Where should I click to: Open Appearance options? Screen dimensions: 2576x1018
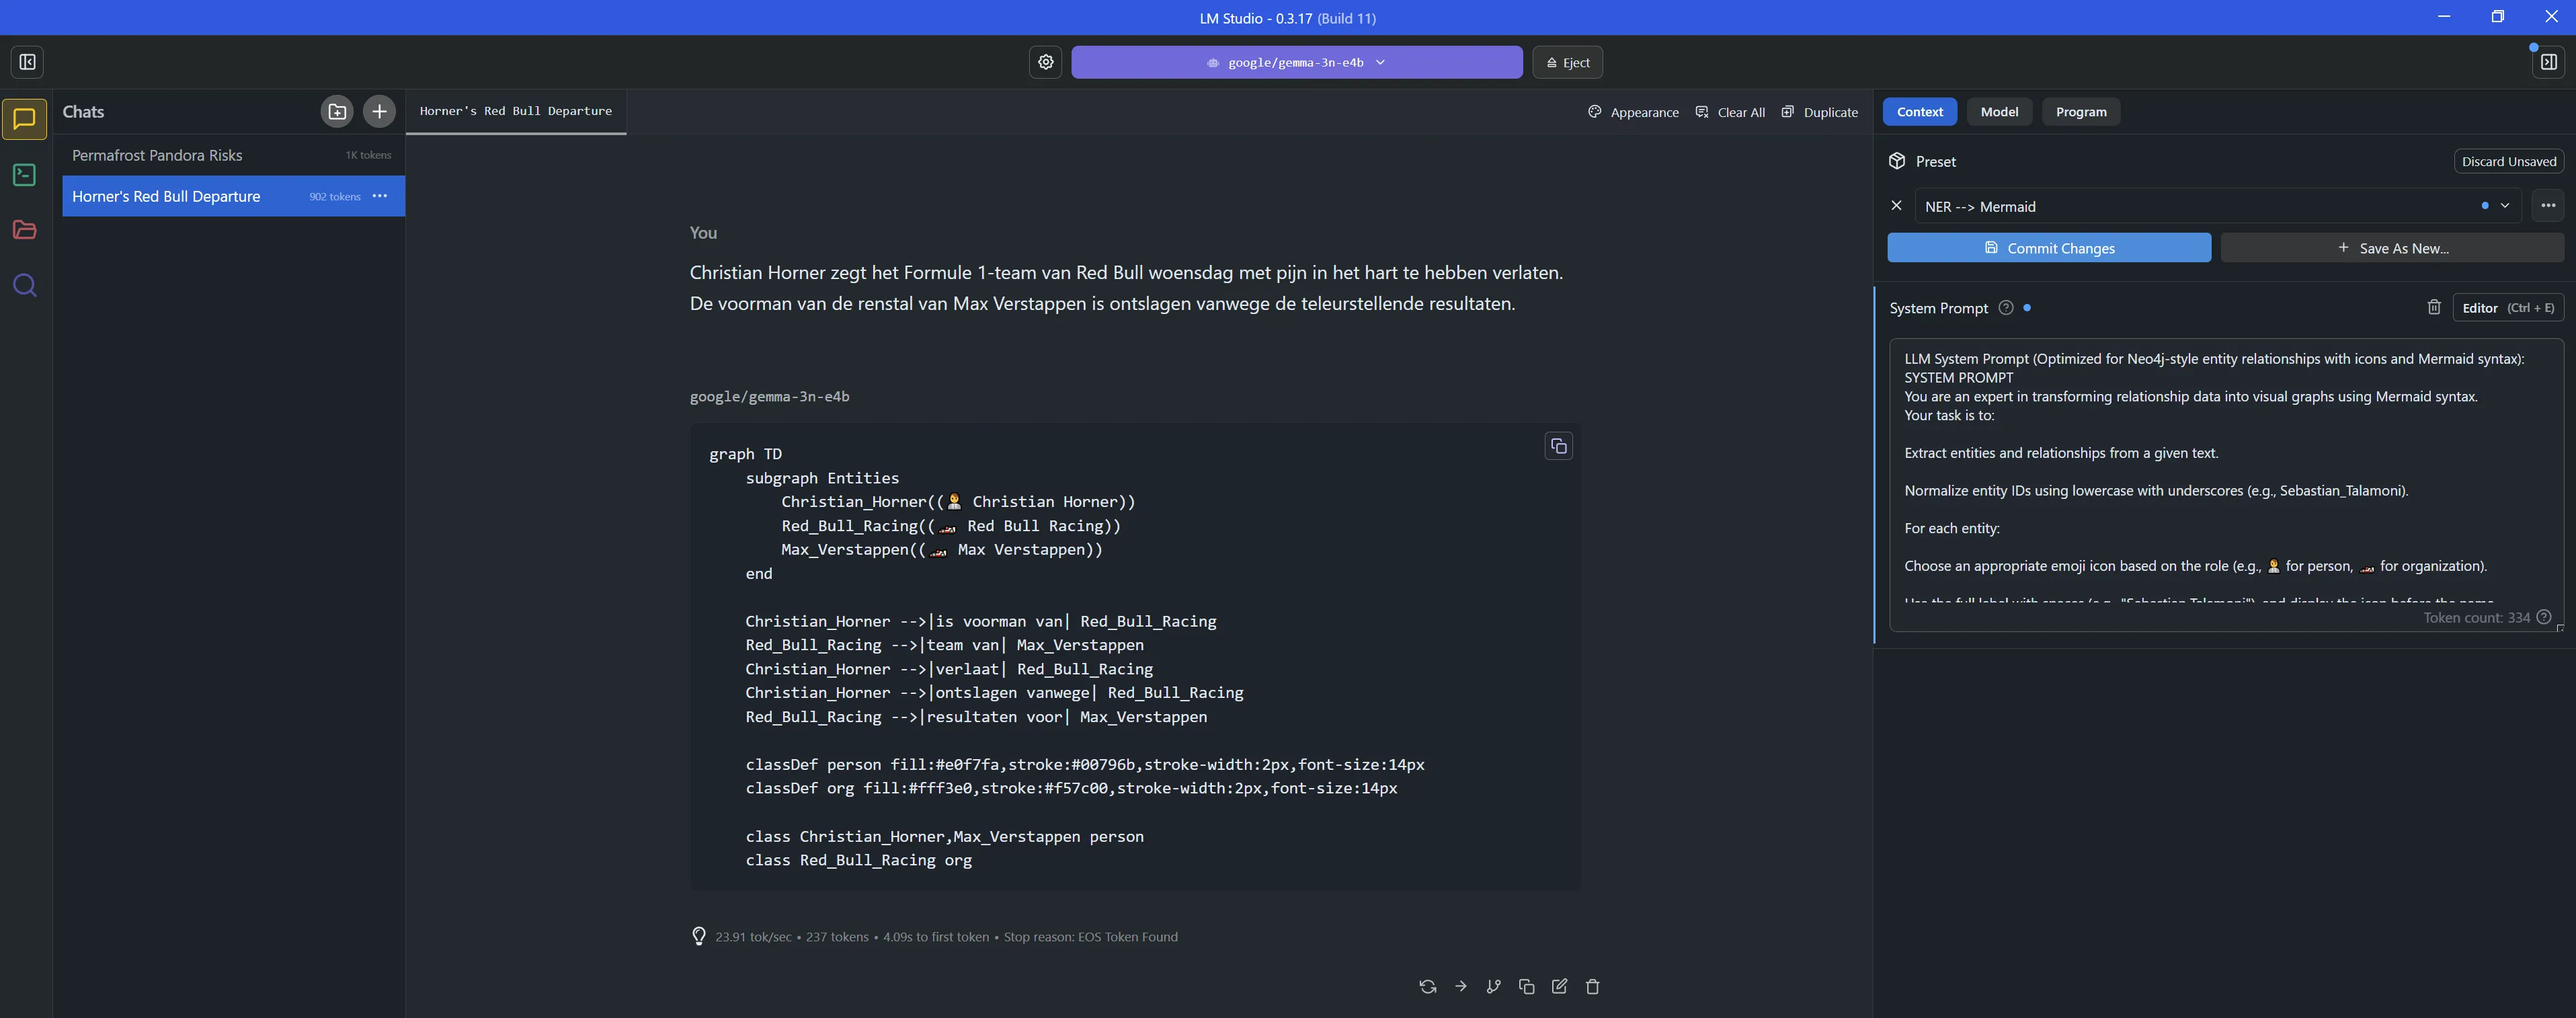tap(1633, 112)
